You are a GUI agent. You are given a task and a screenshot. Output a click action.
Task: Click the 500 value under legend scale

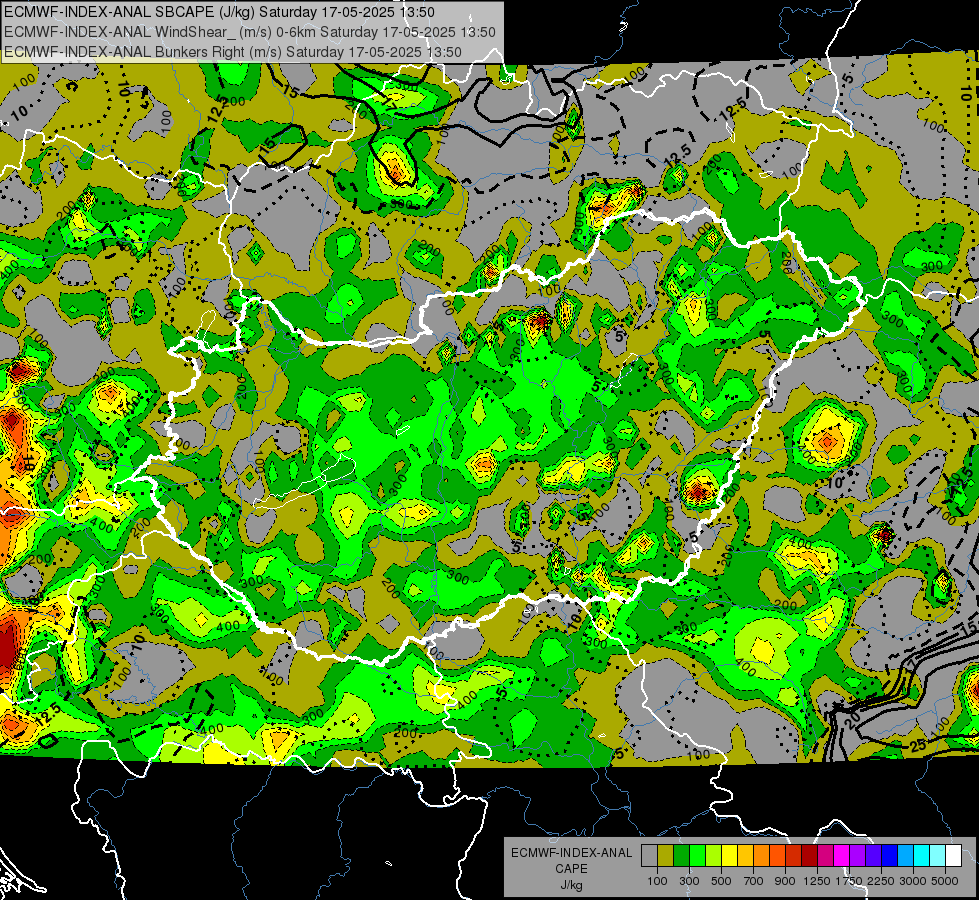721,881
